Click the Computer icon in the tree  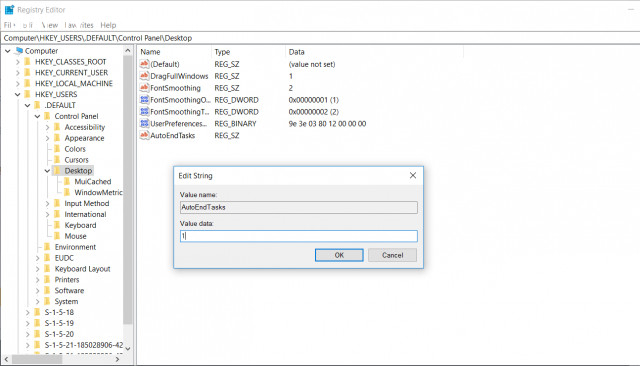pos(18,51)
